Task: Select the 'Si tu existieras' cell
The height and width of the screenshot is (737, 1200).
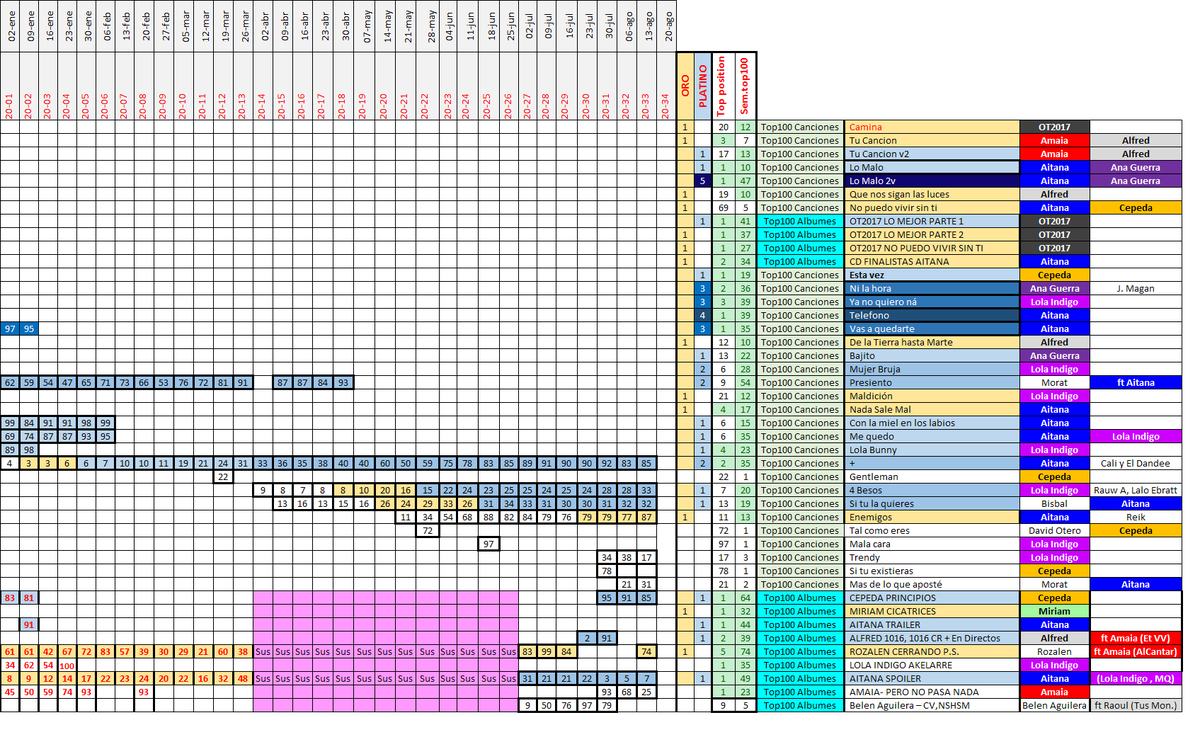Action: [x=931, y=571]
